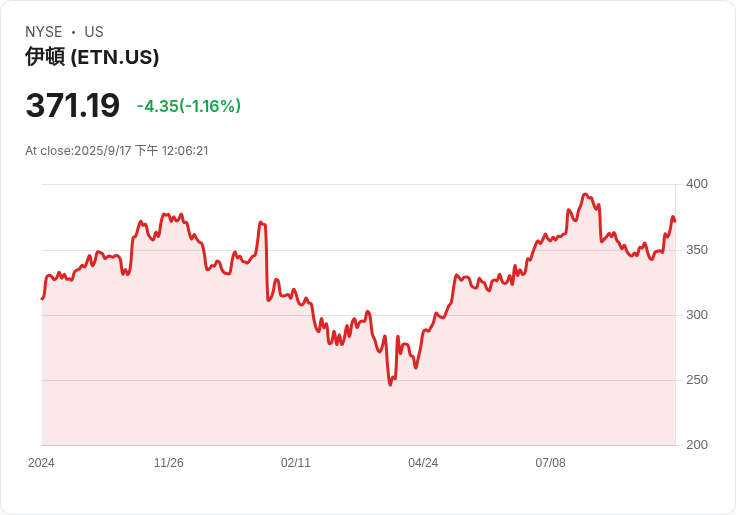Screen dimensions: 736x515
Task: Click the 350 y-axis label
Action: [696, 250]
